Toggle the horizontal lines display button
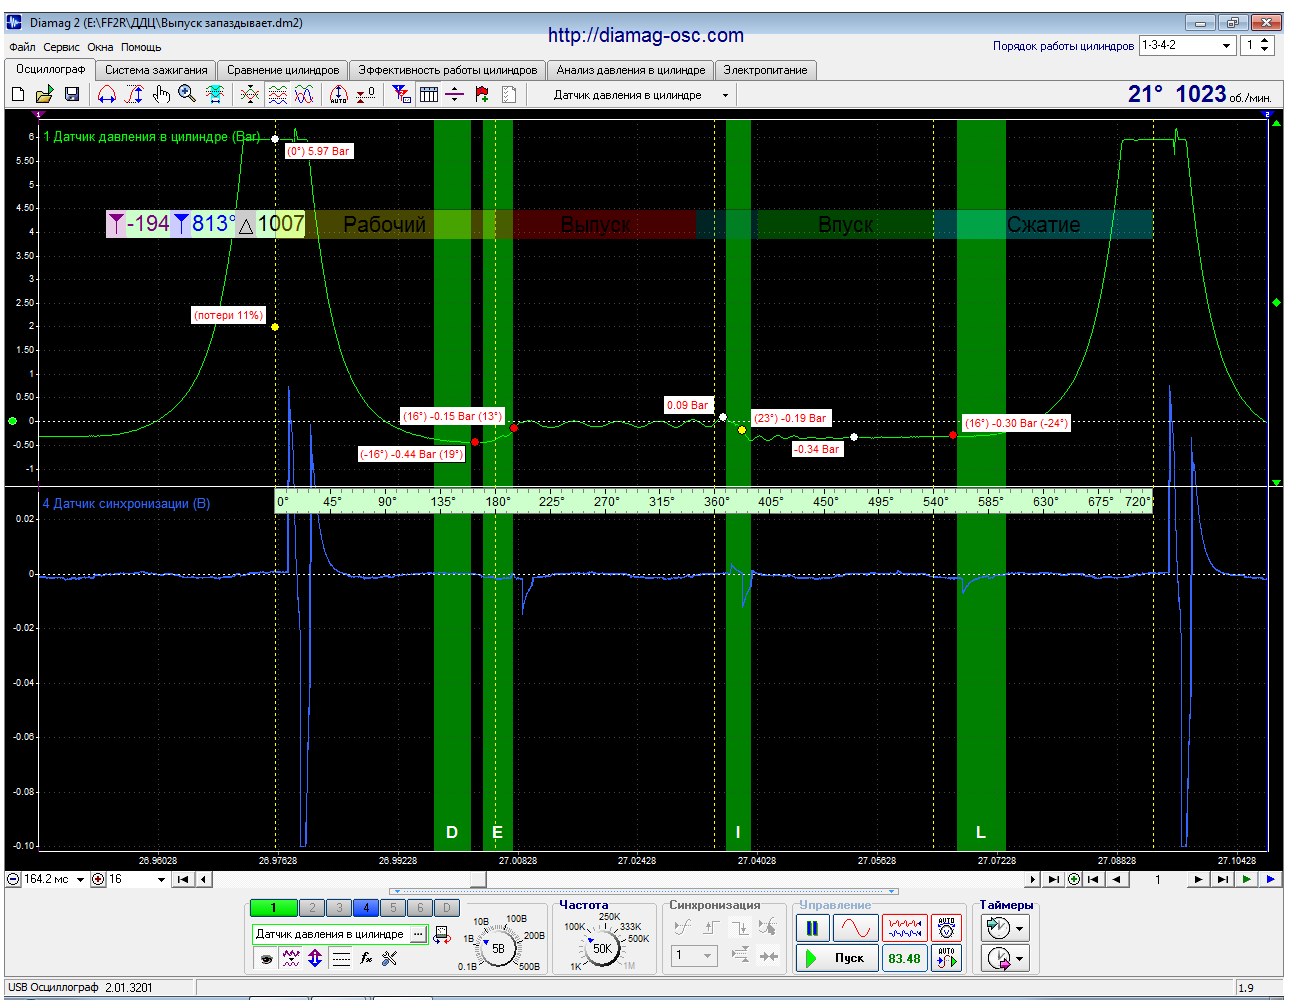The width and height of the screenshot is (1296, 1000). [341, 958]
